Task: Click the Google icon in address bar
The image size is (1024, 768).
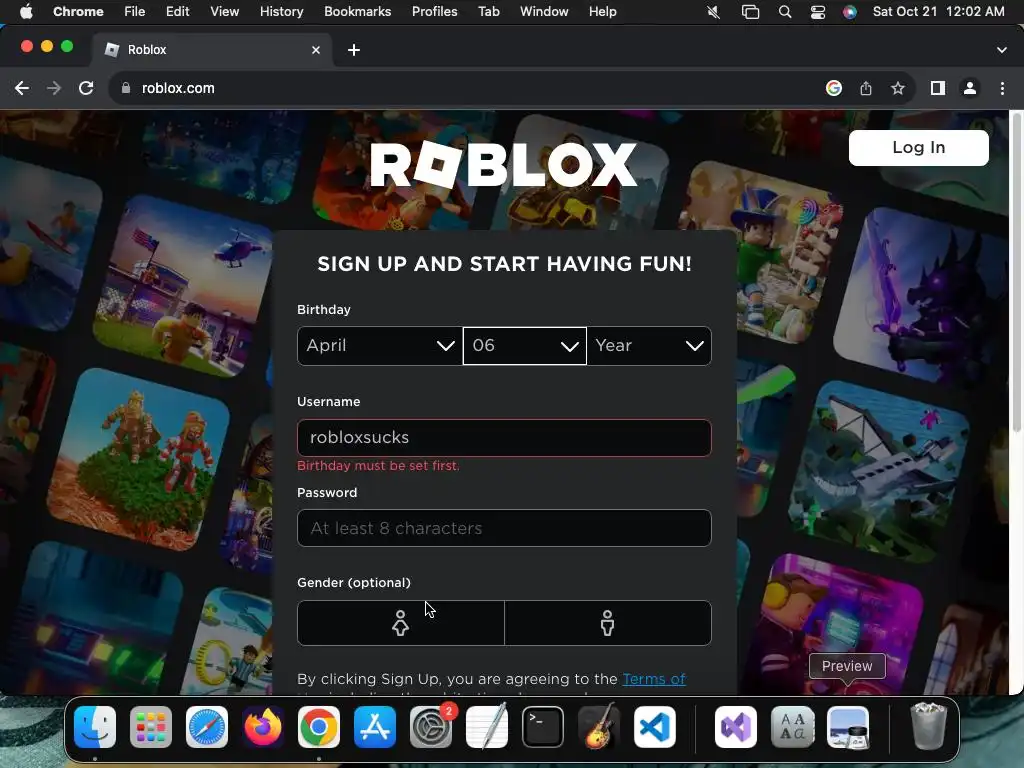Action: (x=833, y=88)
